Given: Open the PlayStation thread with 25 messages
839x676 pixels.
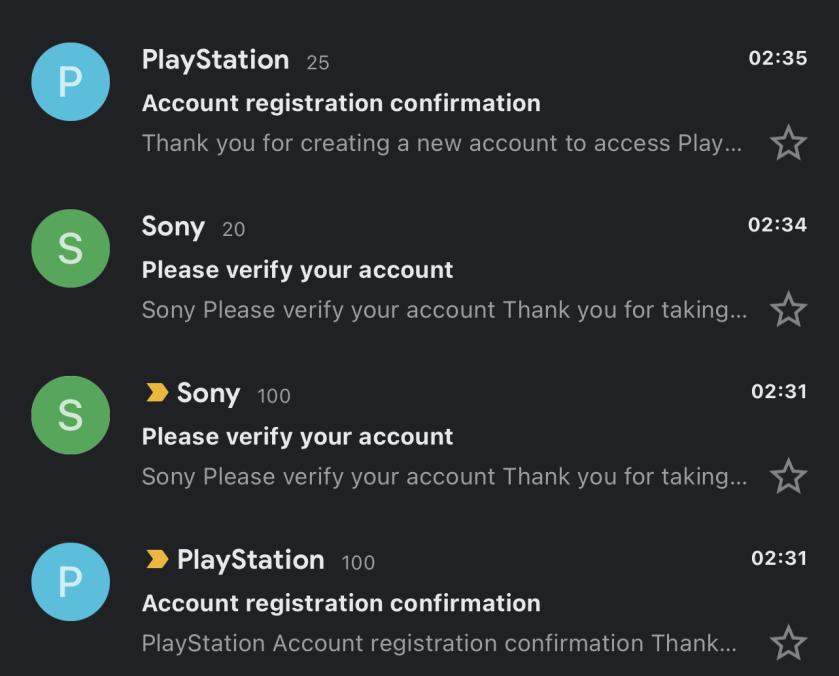Looking at the screenshot, I should click(420, 102).
